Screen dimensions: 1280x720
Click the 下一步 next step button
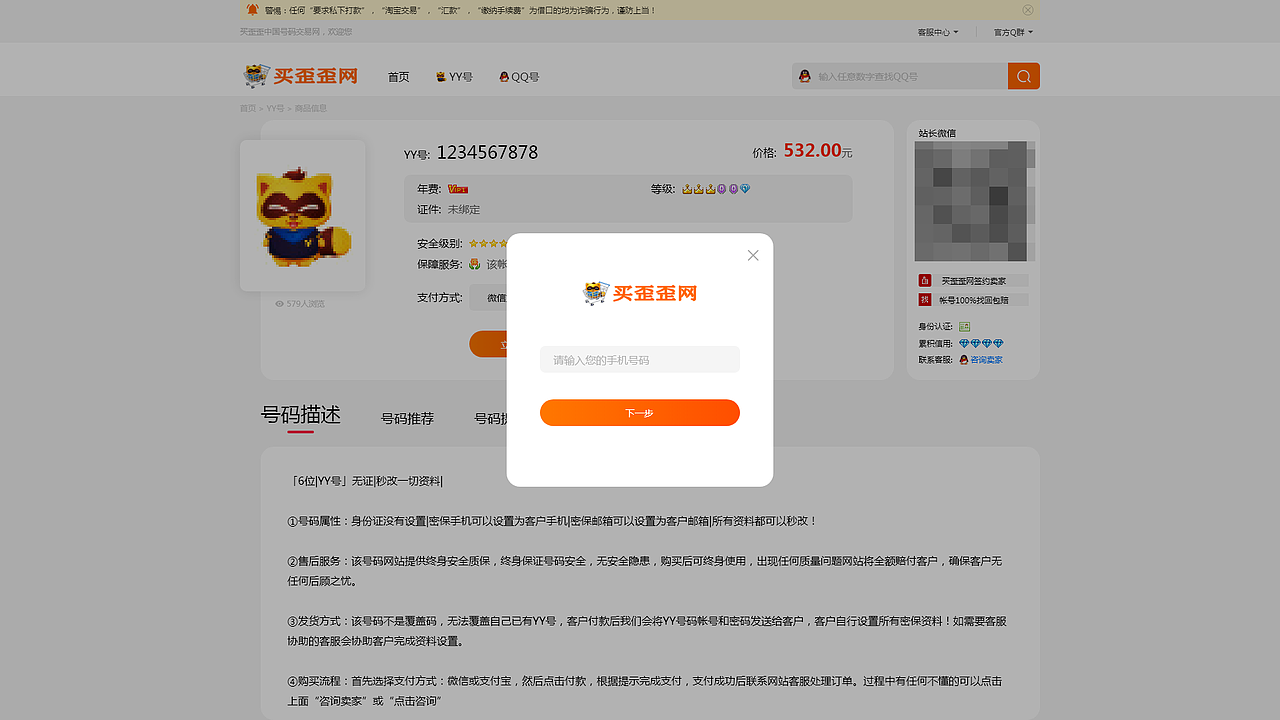(640, 413)
